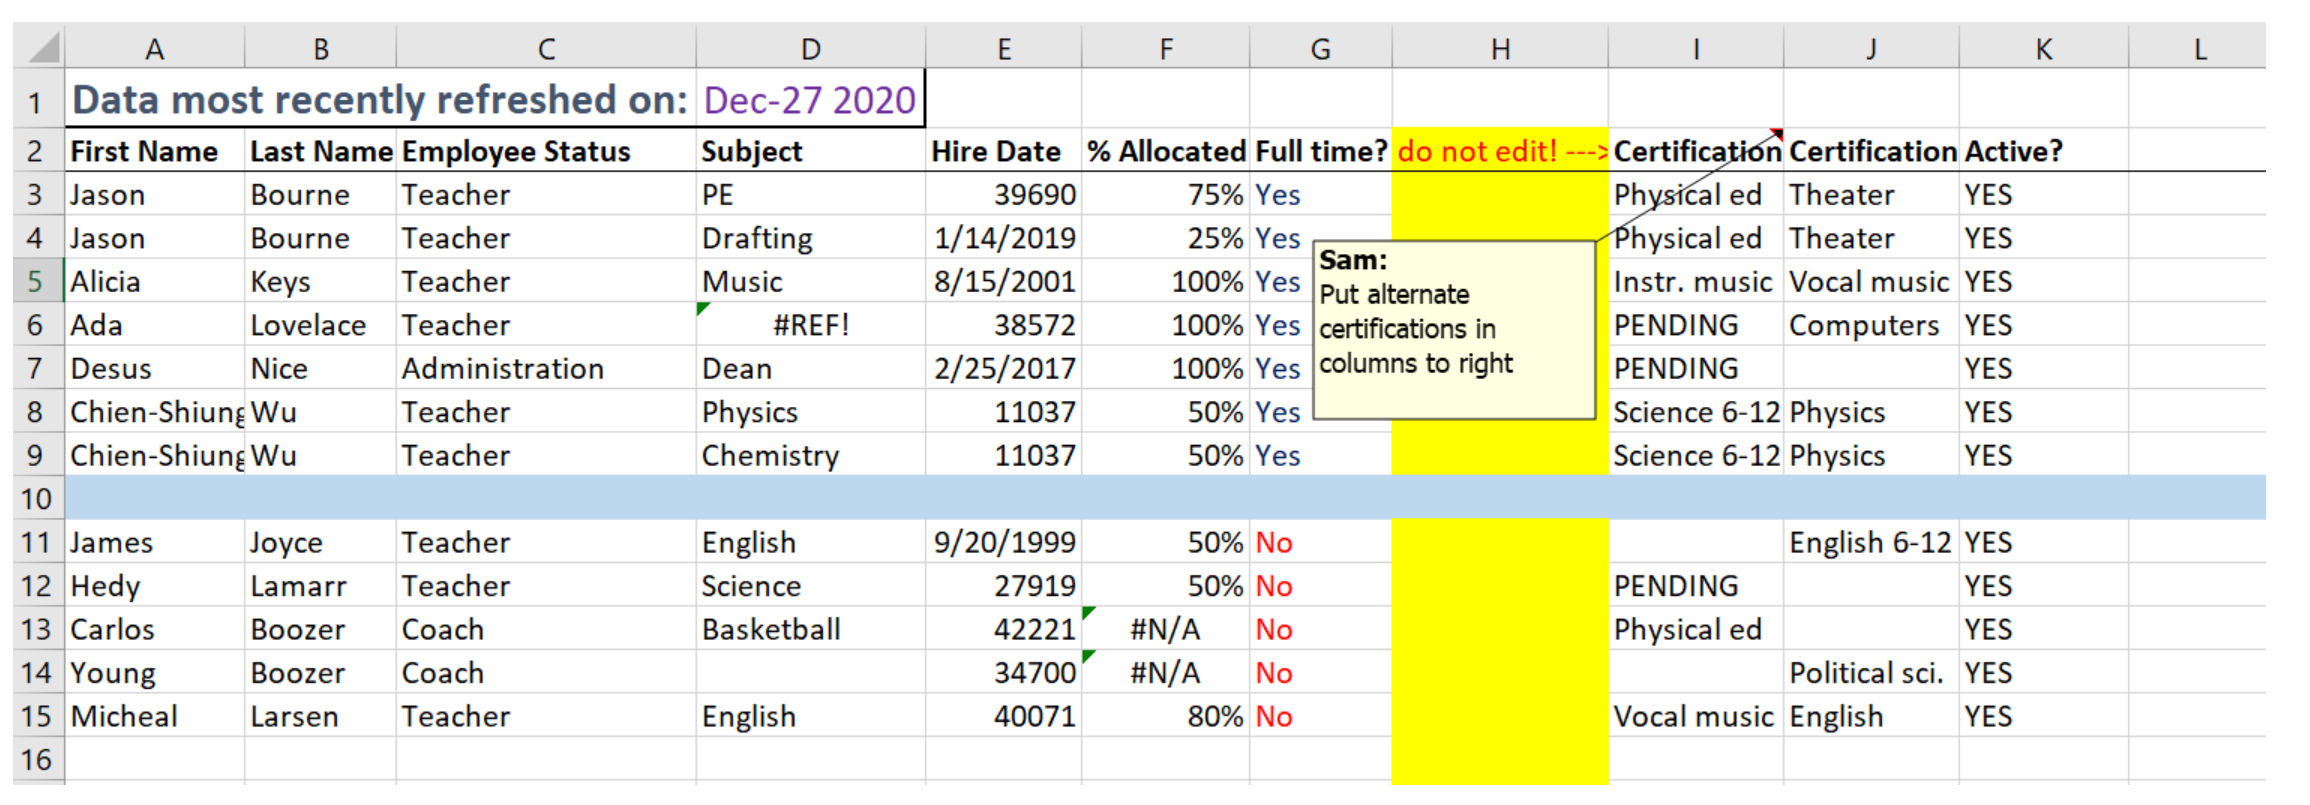Click the red comment indicator on cell I2

pyautogui.click(x=1776, y=134)
